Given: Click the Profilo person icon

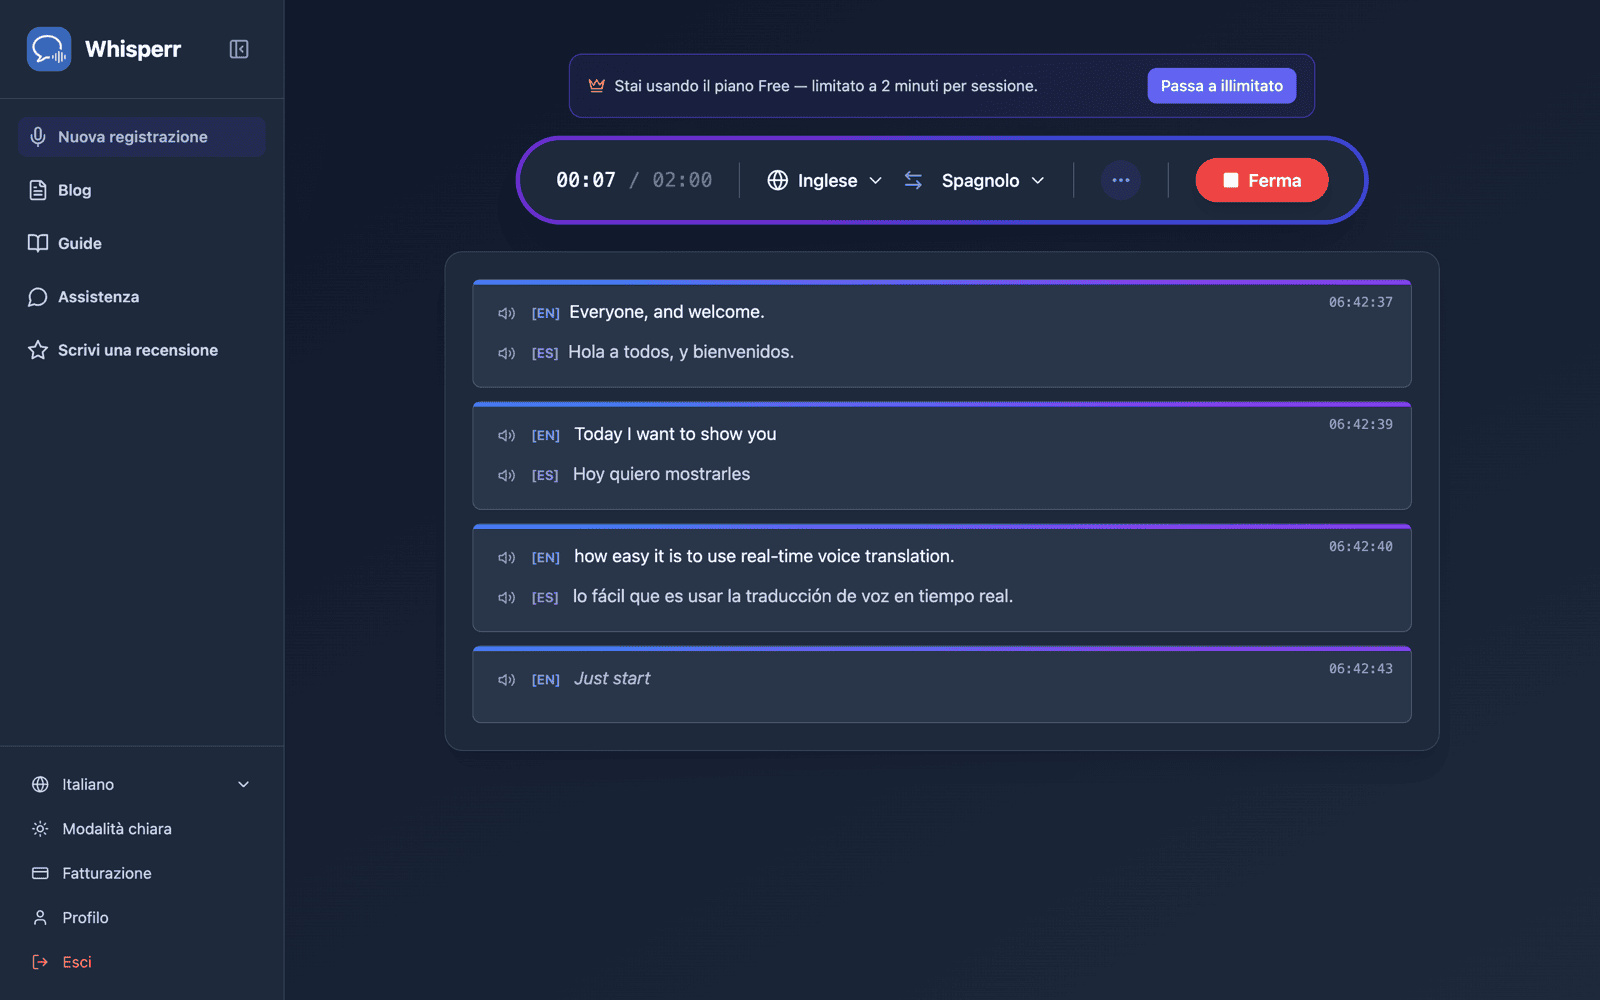Looking at the screenshot, I should [40, 918].
